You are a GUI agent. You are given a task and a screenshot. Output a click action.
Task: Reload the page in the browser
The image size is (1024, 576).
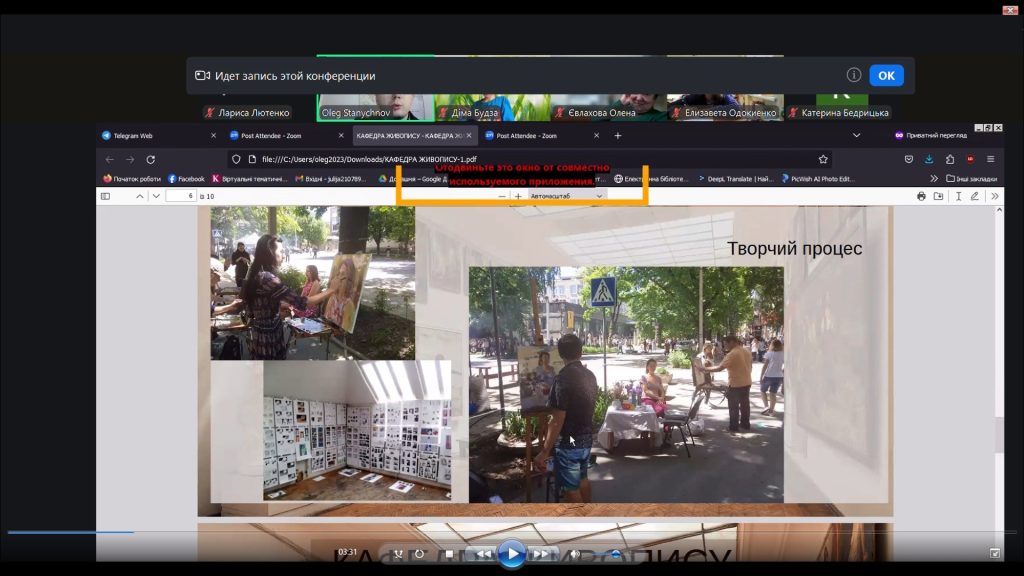tap(151, 159)
